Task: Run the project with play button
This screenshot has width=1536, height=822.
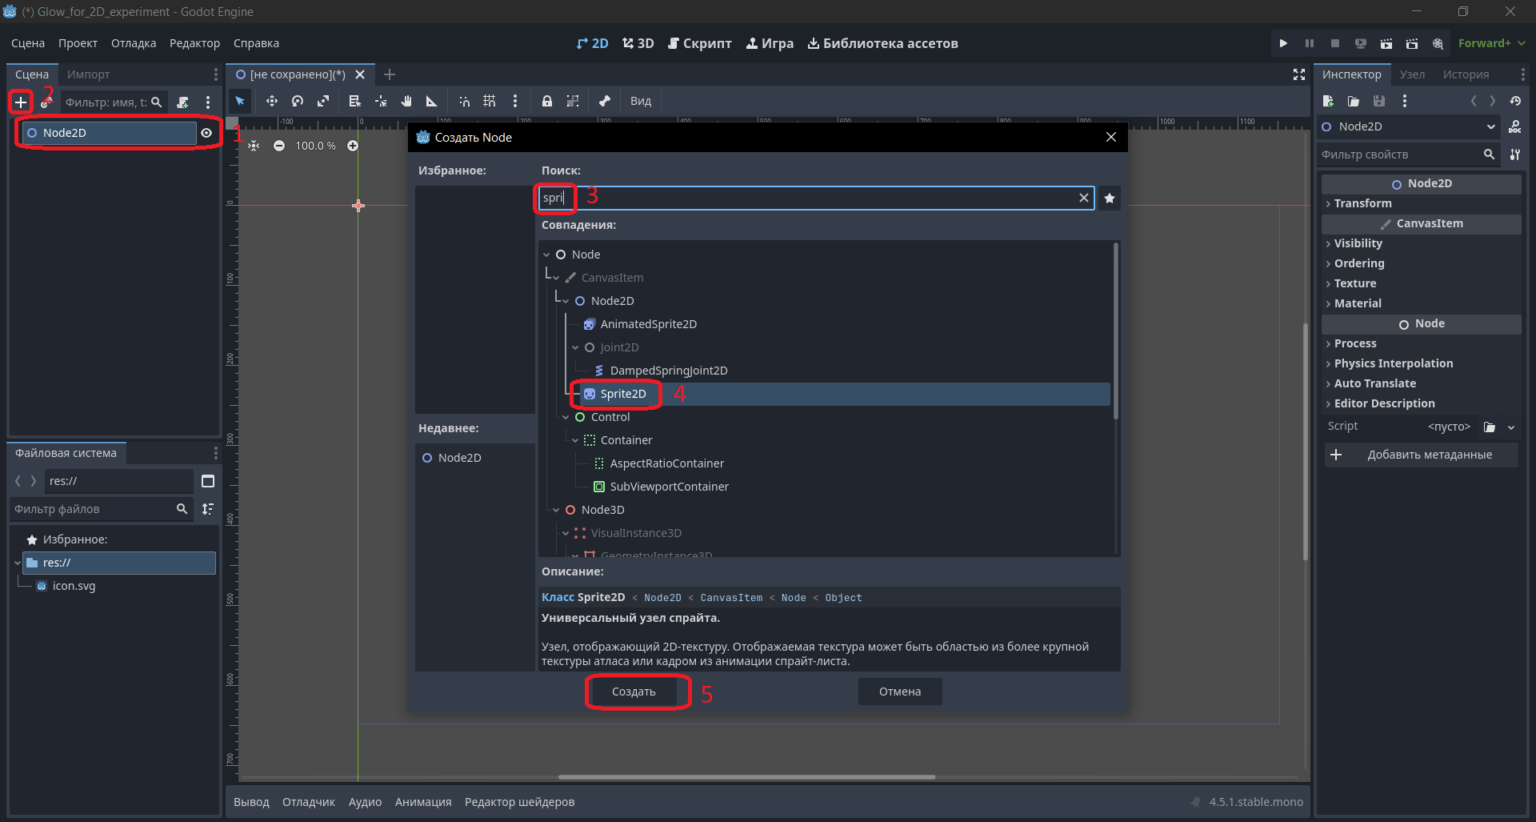Action: 1283,43
